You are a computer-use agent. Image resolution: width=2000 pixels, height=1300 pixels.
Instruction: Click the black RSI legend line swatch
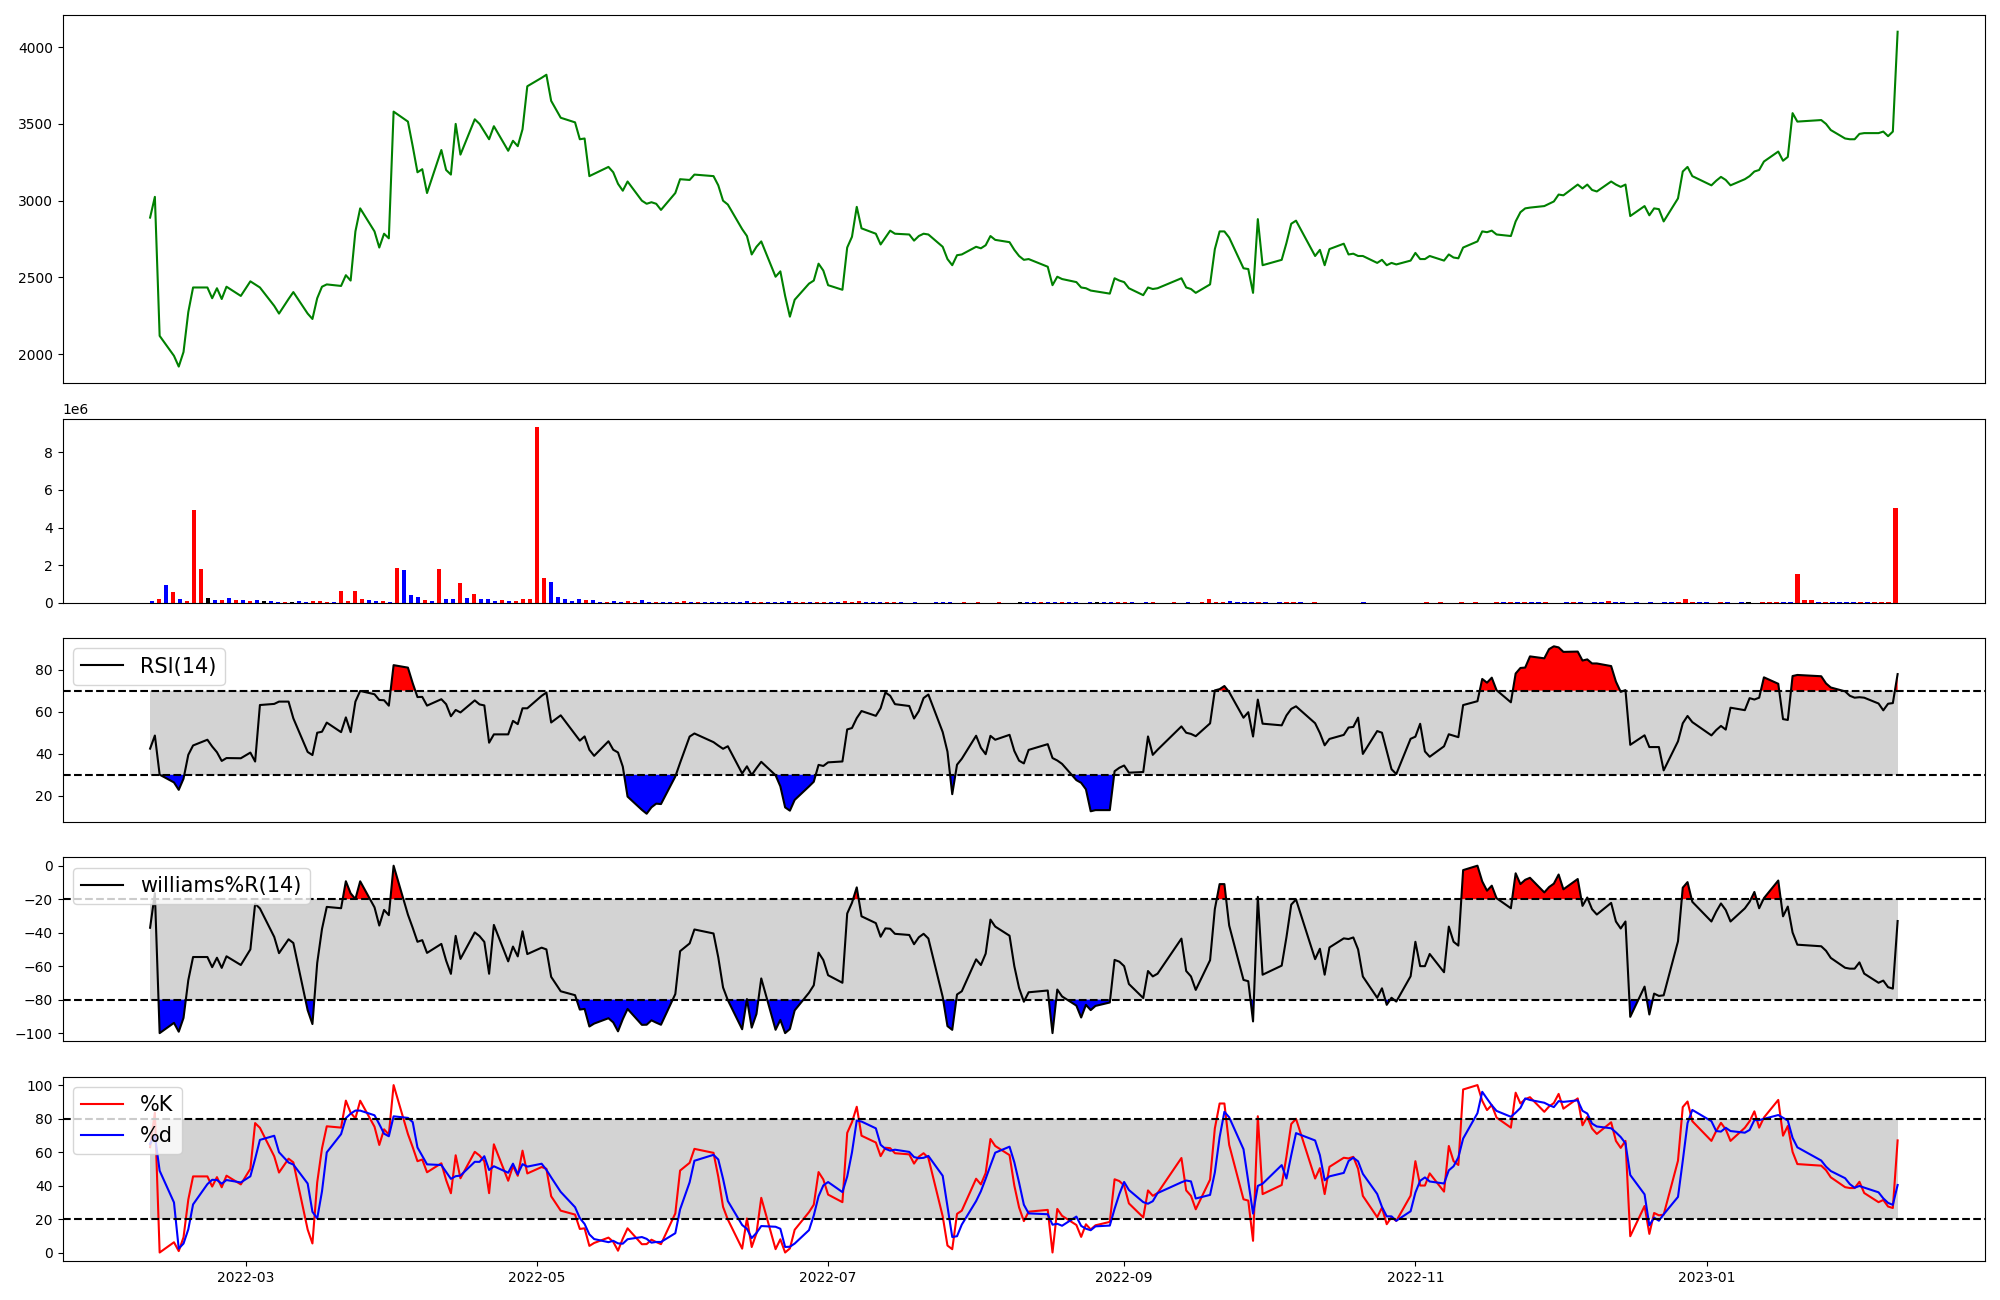tap(102, 666)
